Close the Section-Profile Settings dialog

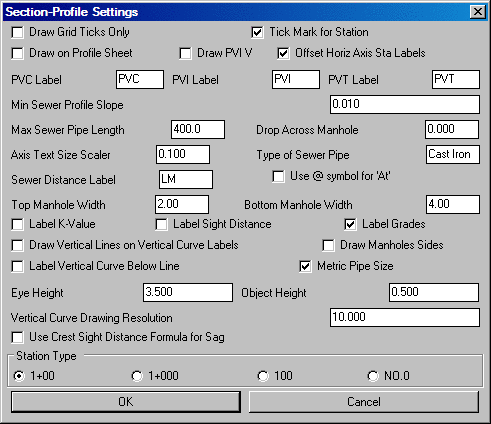point(478,12)
